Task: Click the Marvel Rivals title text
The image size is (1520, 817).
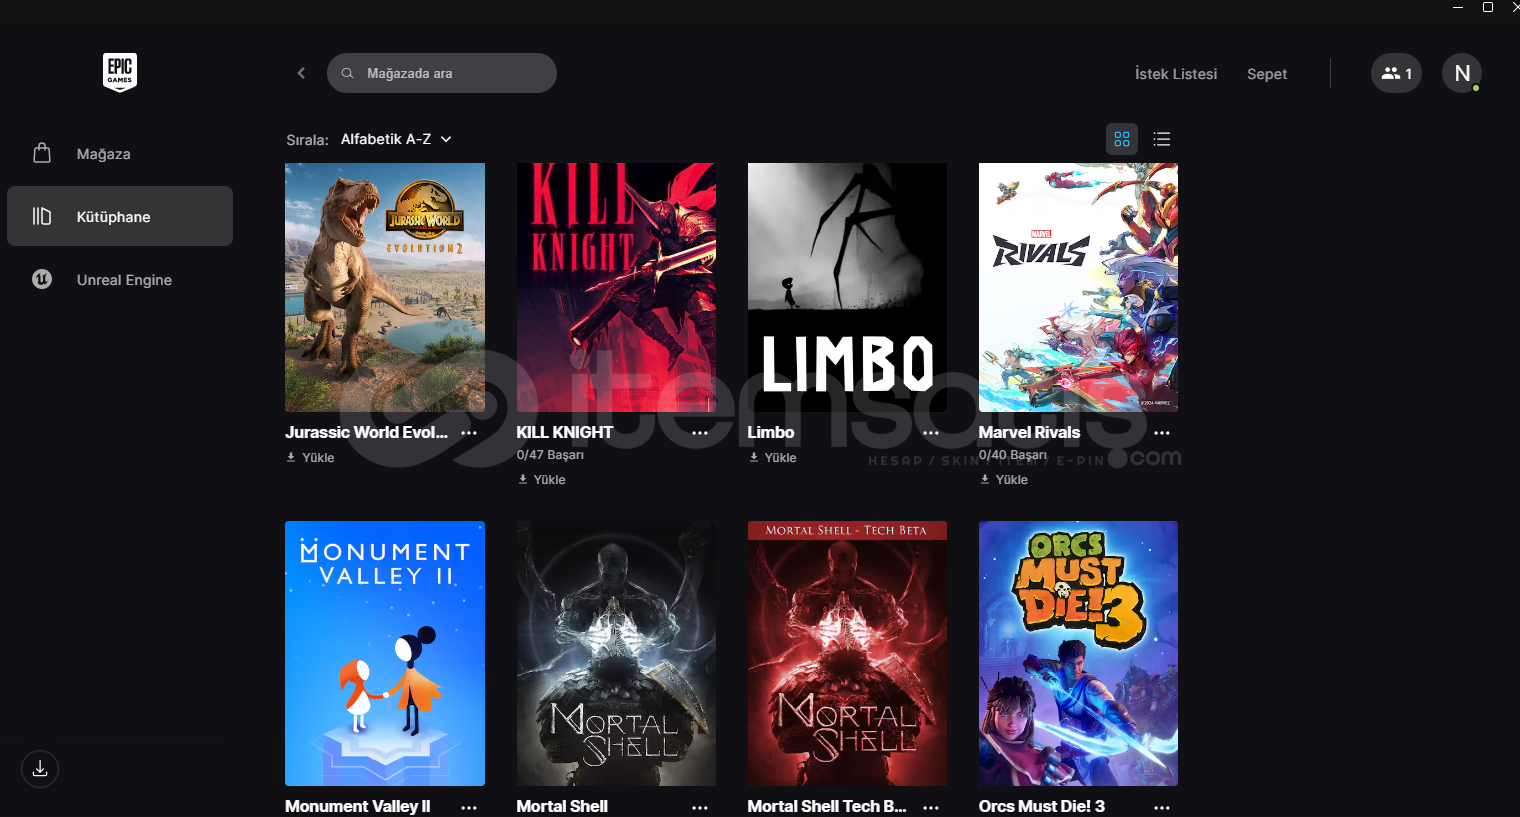Action: tap(1029, 432)
